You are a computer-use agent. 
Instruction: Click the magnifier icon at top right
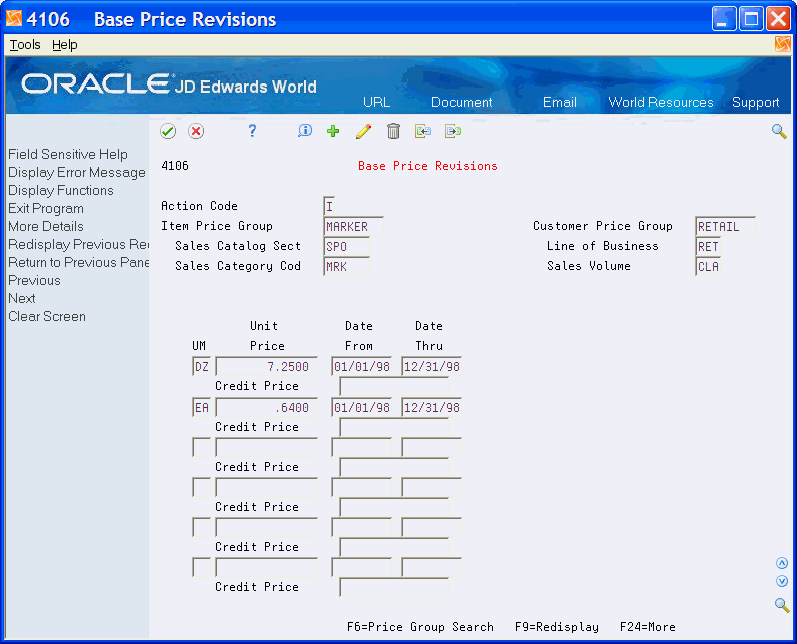[779, 132]
